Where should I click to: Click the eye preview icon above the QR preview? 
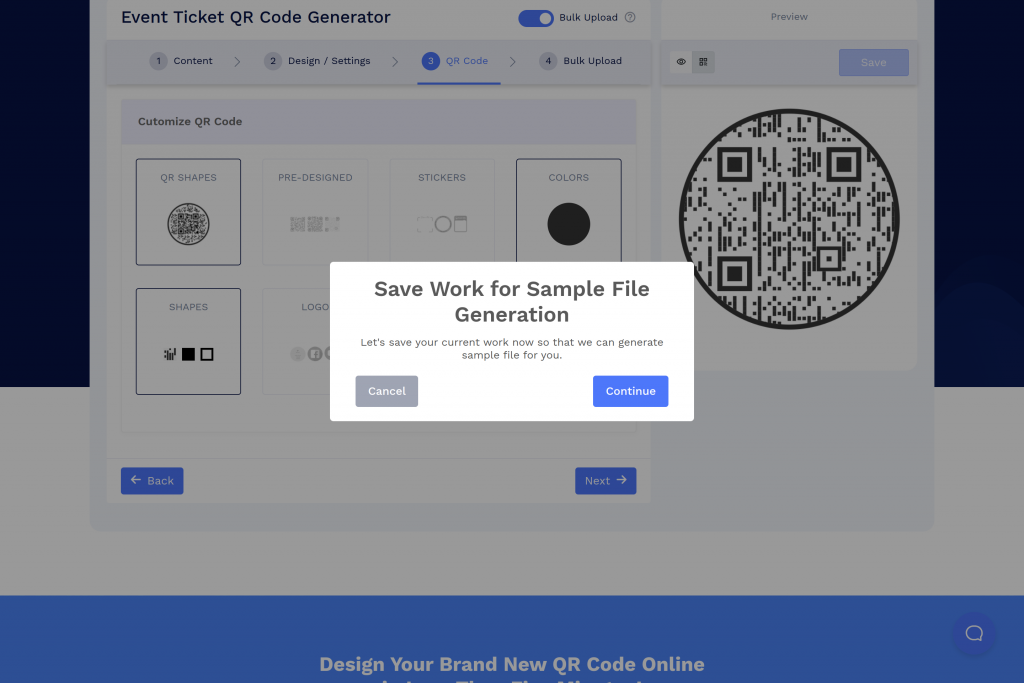click(681, 62)
